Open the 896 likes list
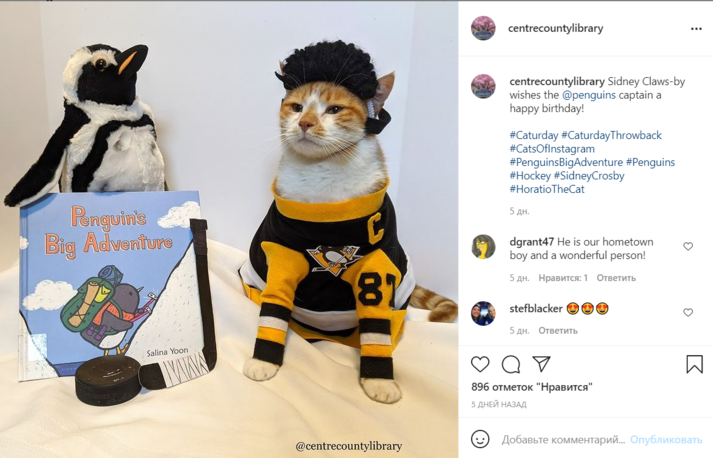The image size is (713, 458). (532, 387)
